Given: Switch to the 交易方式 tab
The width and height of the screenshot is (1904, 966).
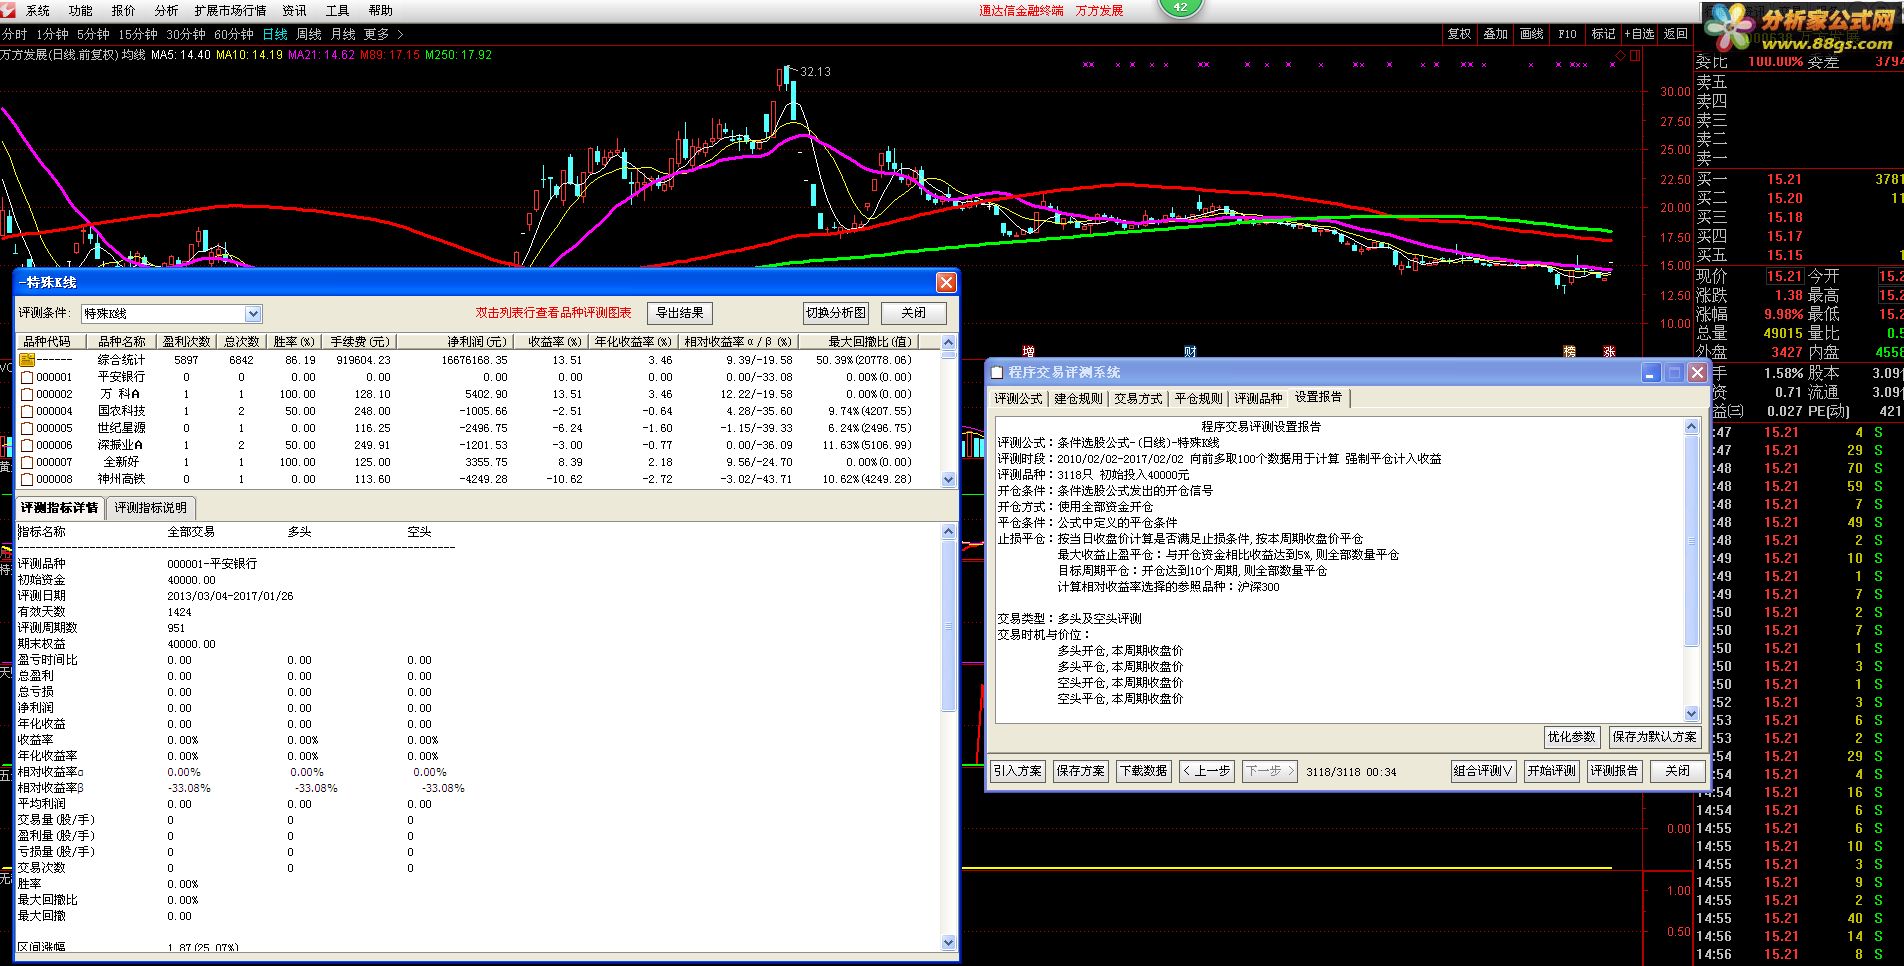Looking at the screenshot, I should 1139,399.
